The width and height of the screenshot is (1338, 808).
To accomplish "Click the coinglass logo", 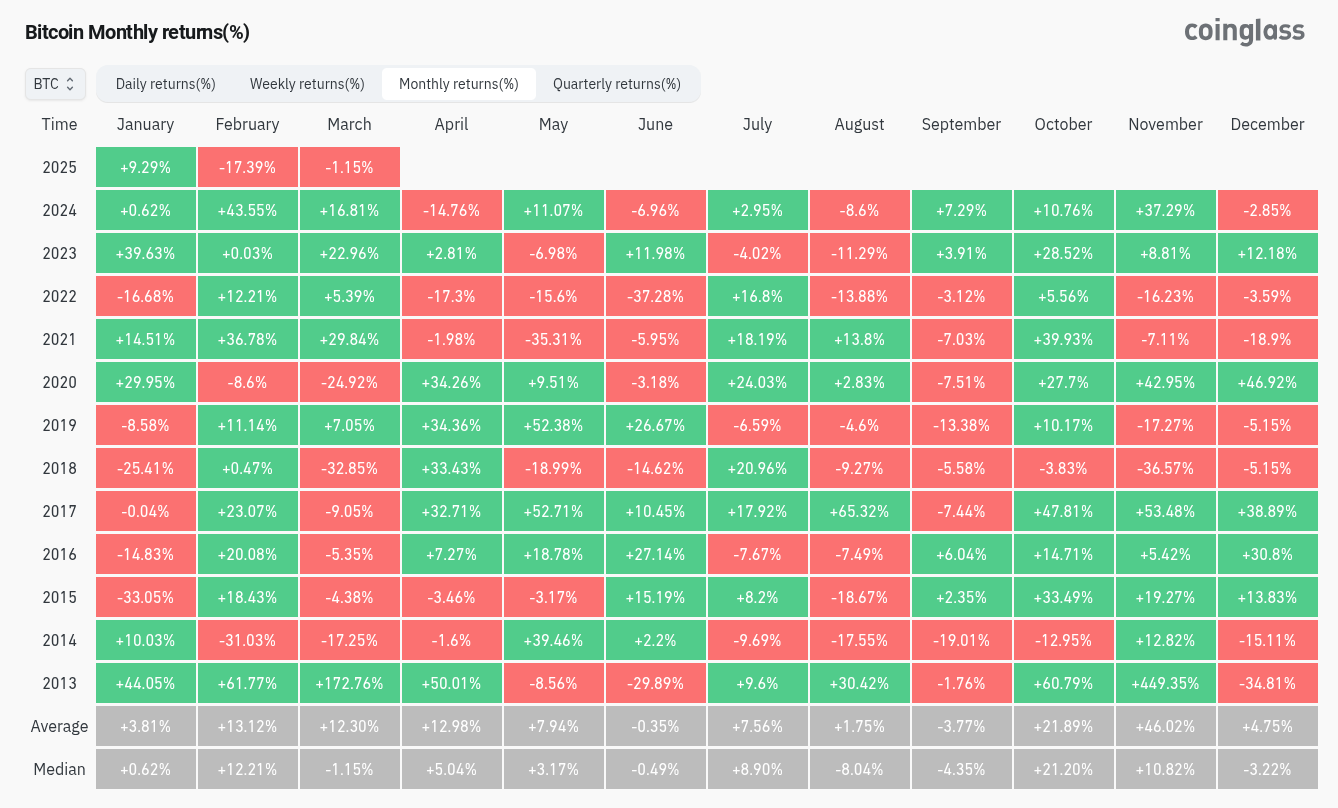I will pos(1244,31).
